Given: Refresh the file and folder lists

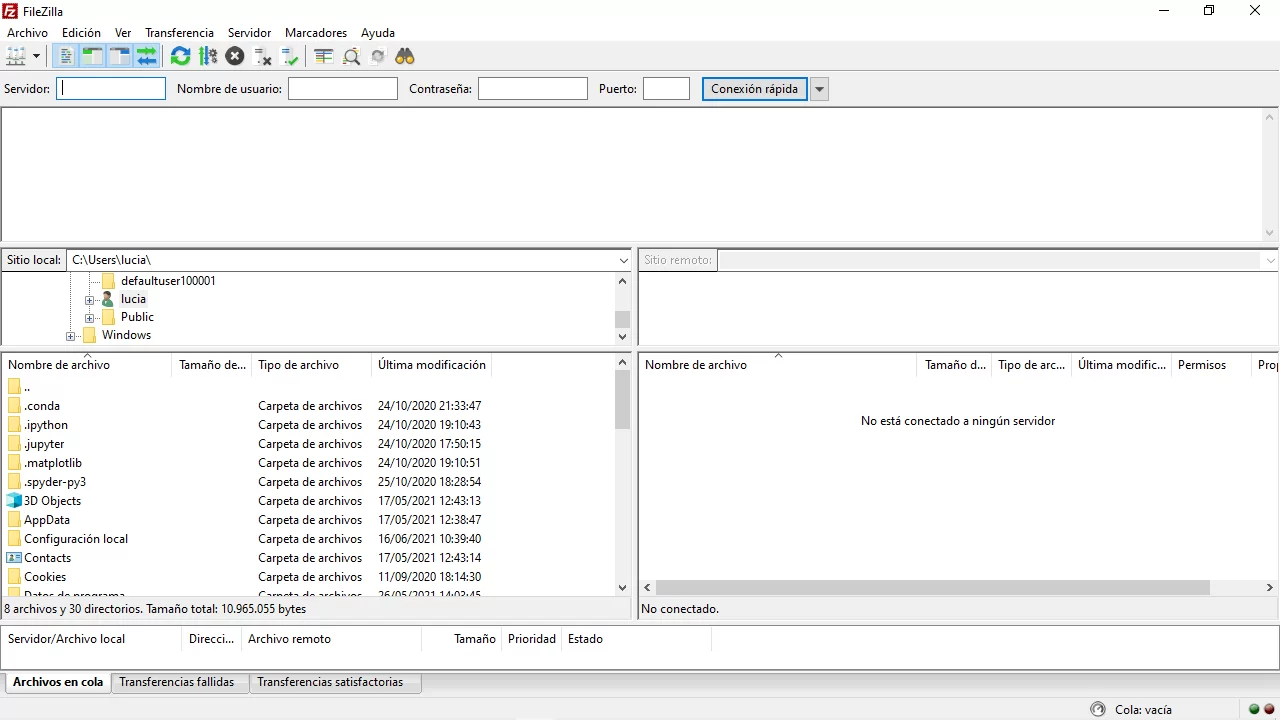Looking at the screenshot, I should pos(180,56).
